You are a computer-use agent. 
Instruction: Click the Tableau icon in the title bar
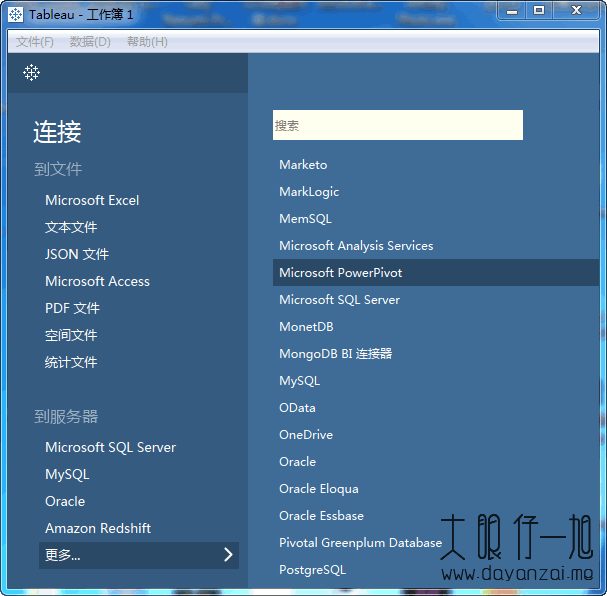(15, 15)
